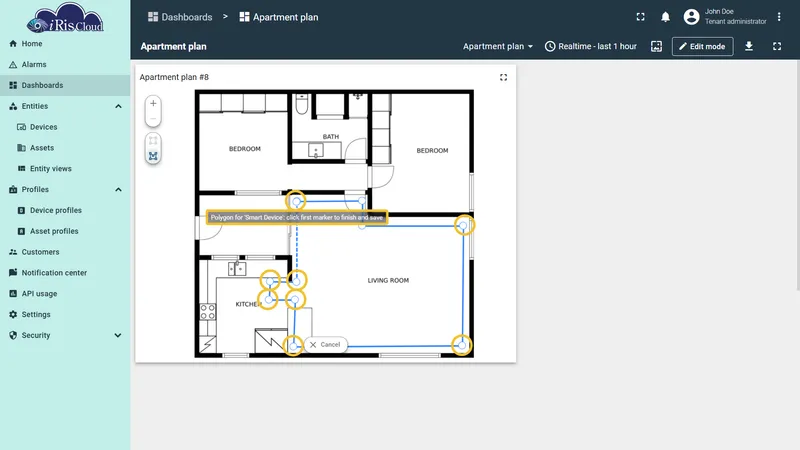Open the Realtime - last 1 hour timewindow
800x450 pixels.
(x=591, y=46)
